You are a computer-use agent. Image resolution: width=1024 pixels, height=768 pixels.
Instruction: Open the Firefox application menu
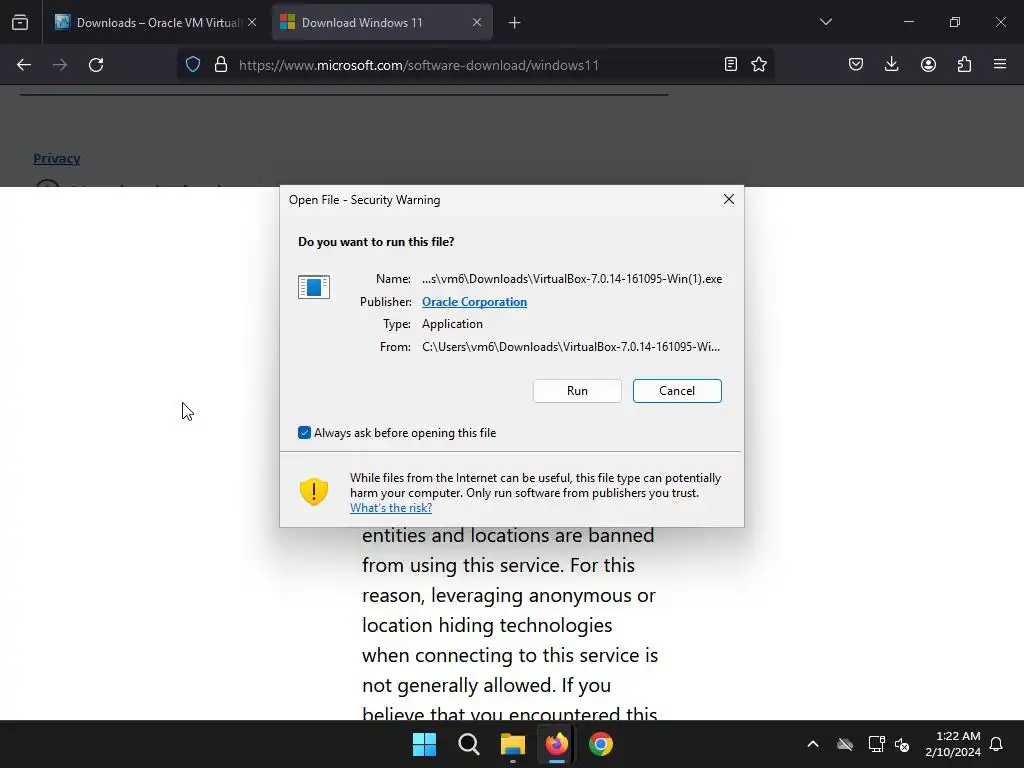click(1000, 64)
